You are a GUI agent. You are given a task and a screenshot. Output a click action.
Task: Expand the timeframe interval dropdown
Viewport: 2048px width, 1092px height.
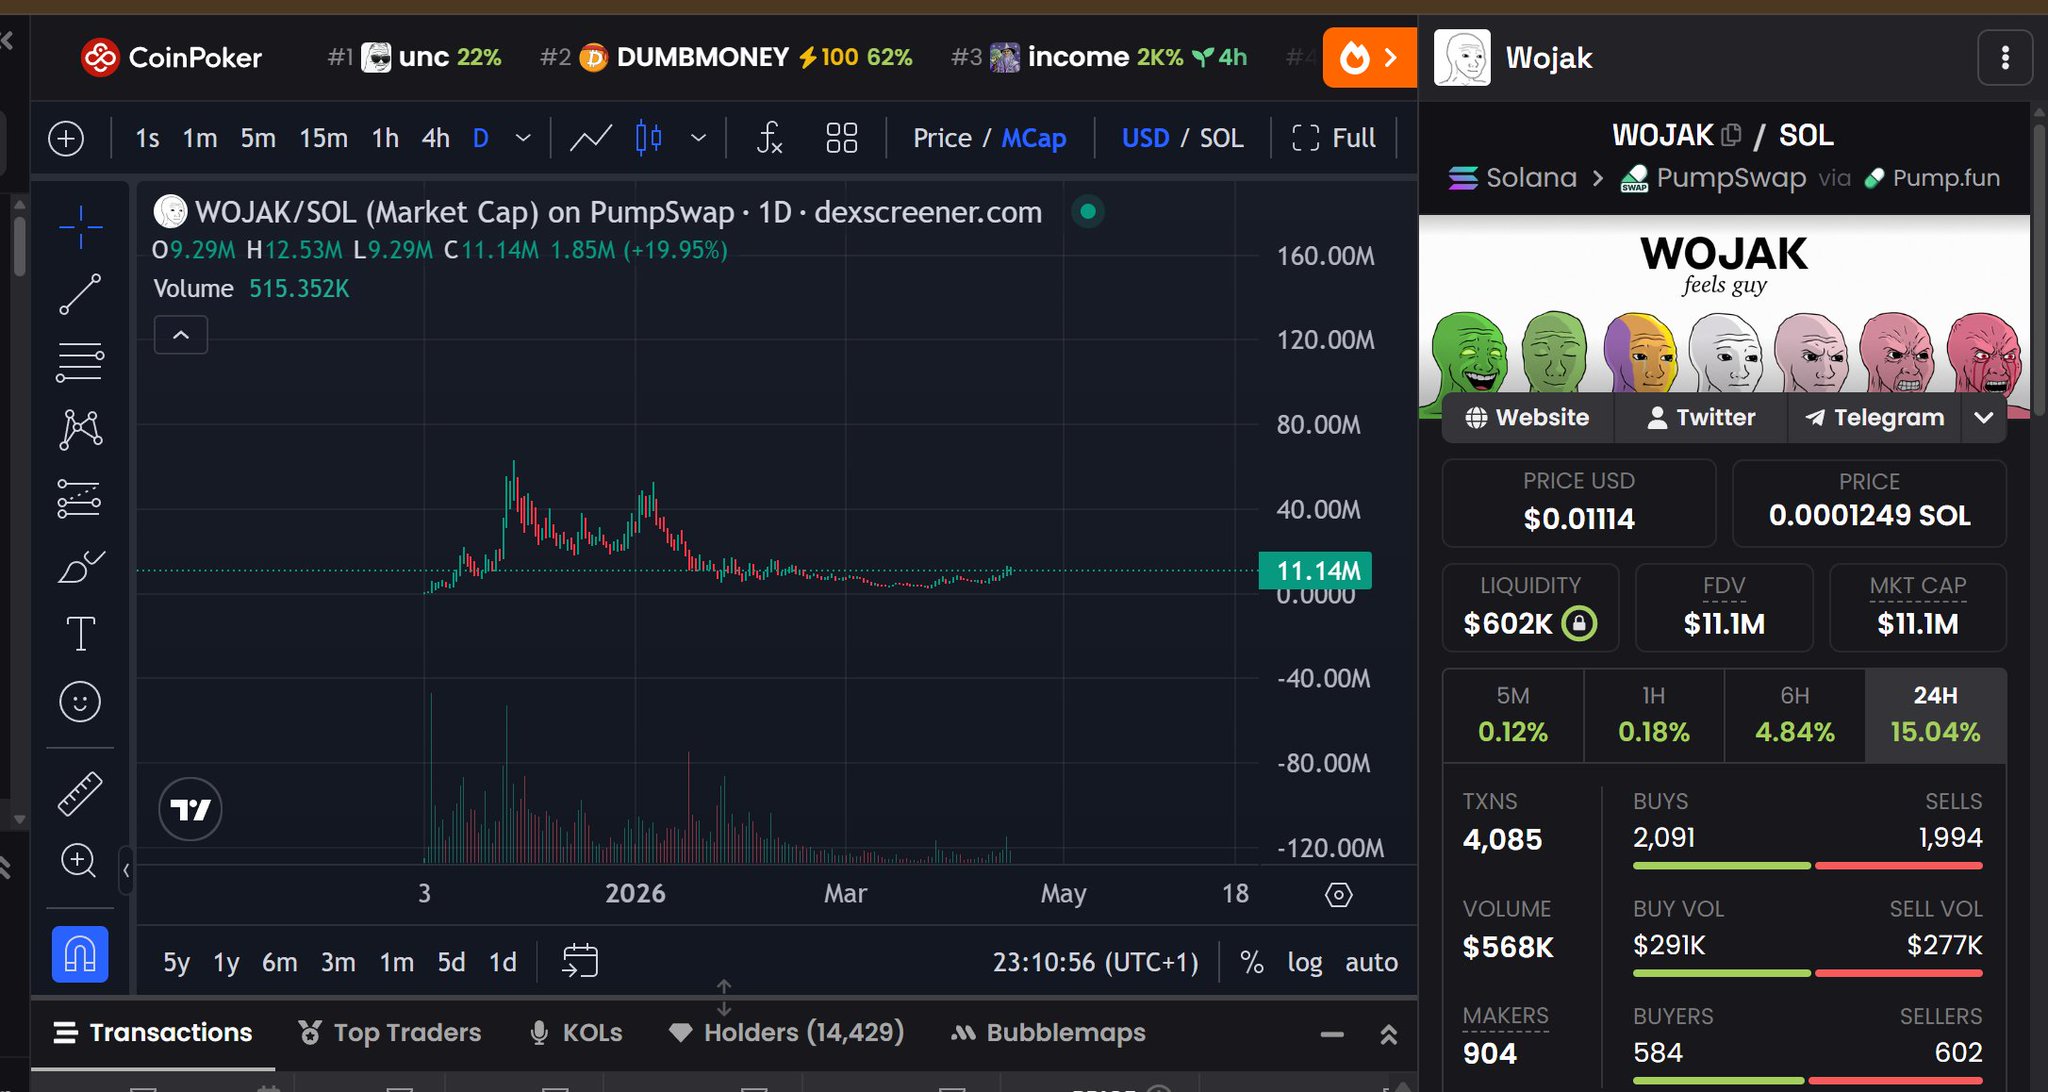click(x=523, y=138)
